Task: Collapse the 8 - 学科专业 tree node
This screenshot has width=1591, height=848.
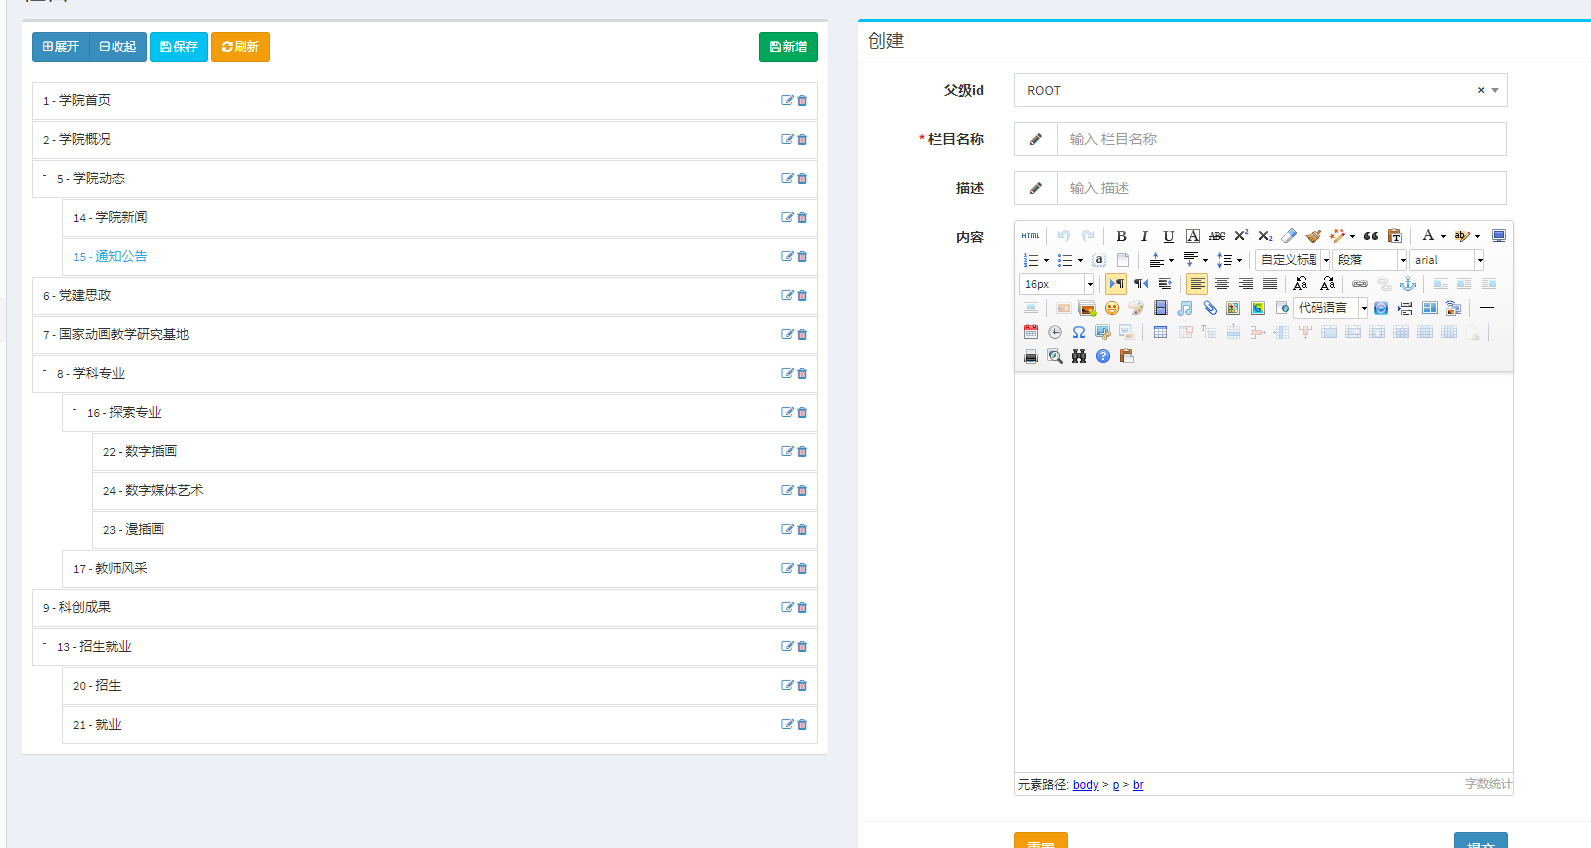Action: click(45, 371)
